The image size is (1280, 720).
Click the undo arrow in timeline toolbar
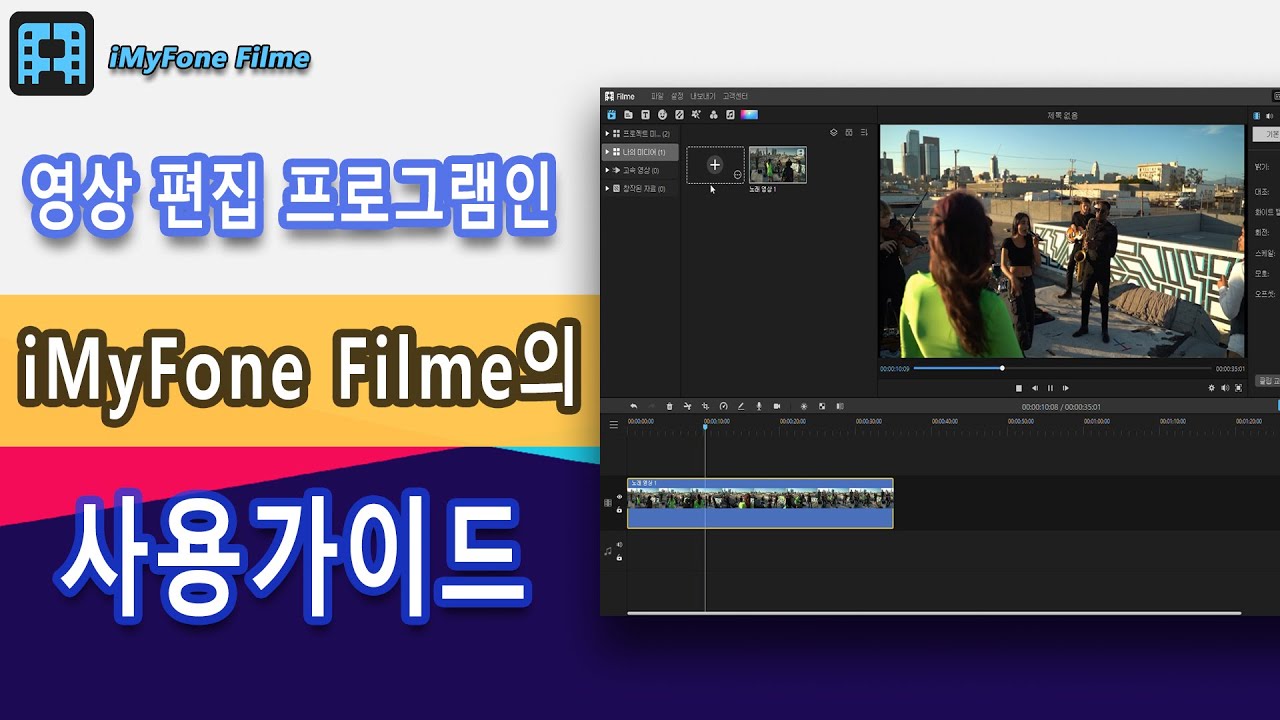coord(633,406)
